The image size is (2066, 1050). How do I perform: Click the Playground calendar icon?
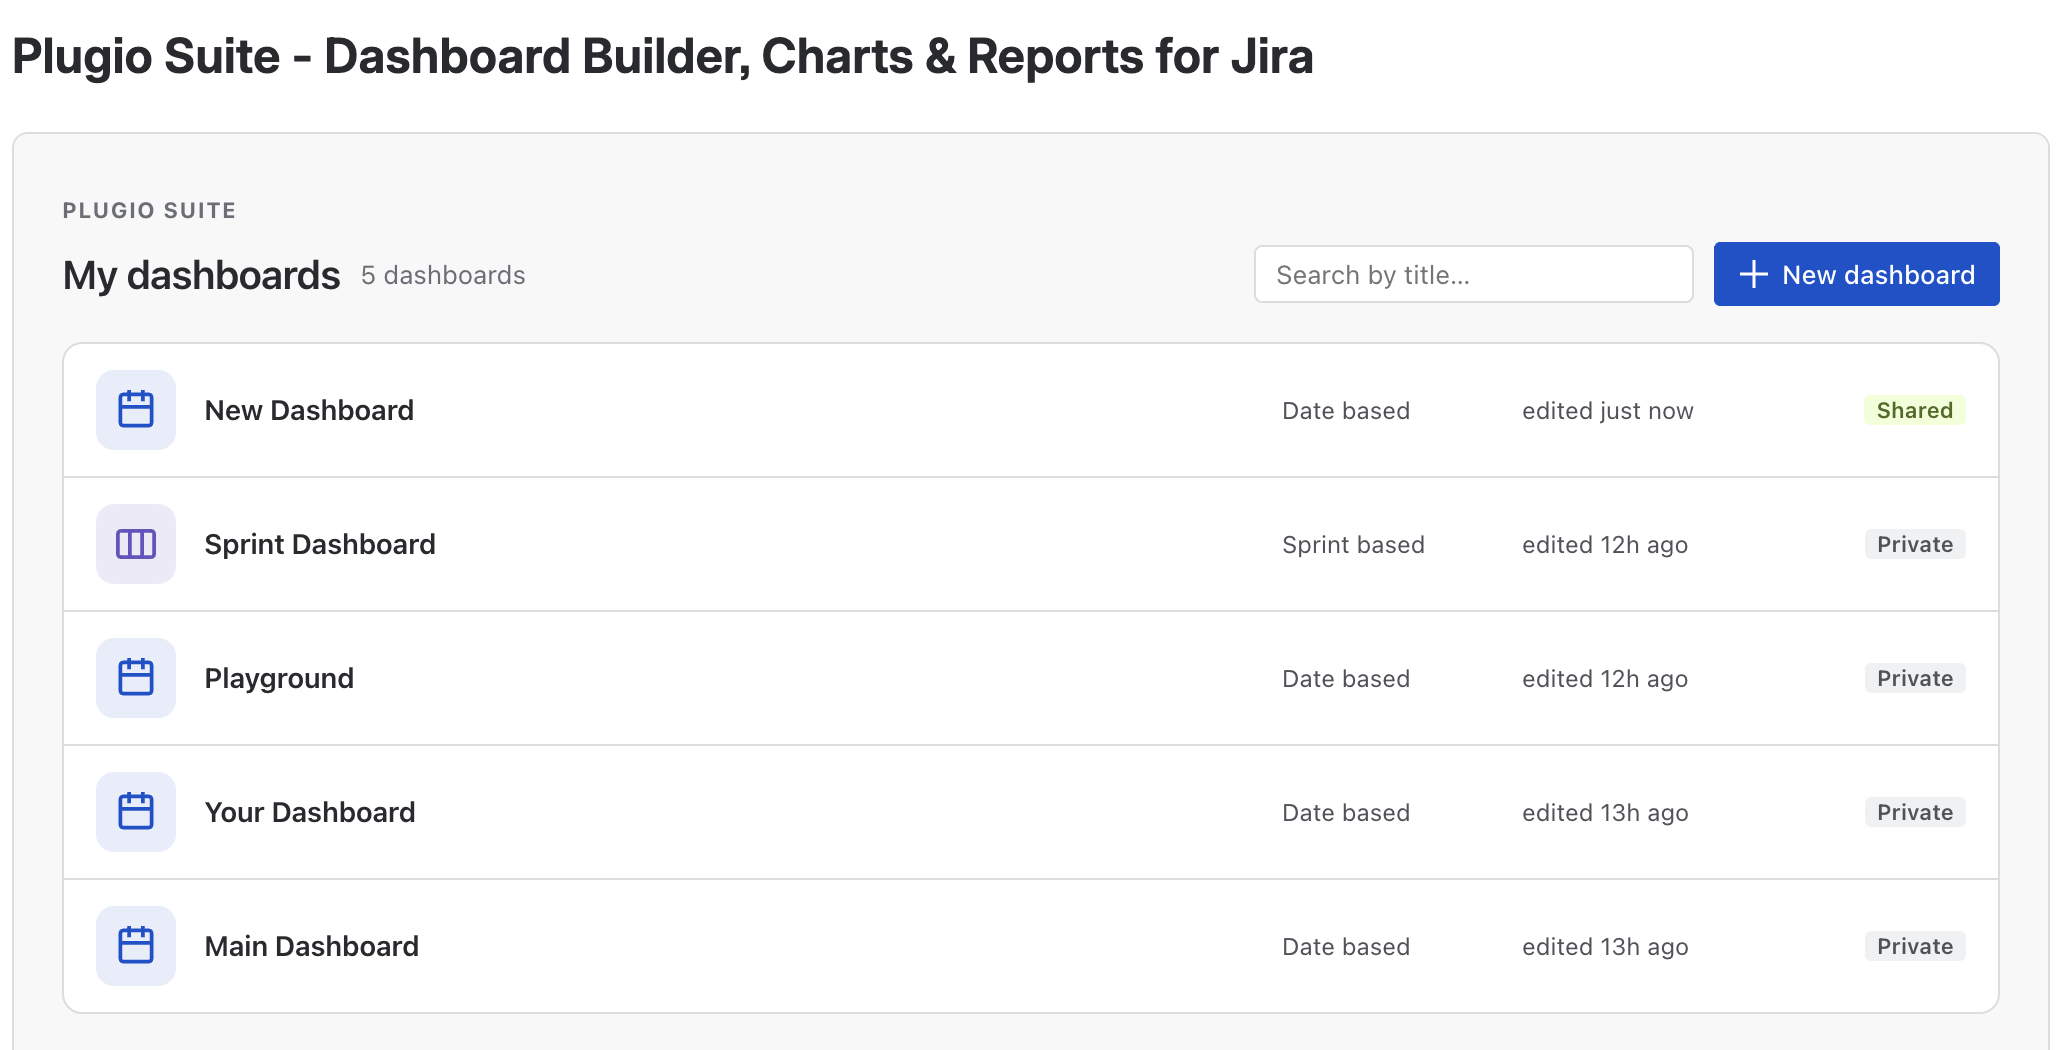(136, 678)
